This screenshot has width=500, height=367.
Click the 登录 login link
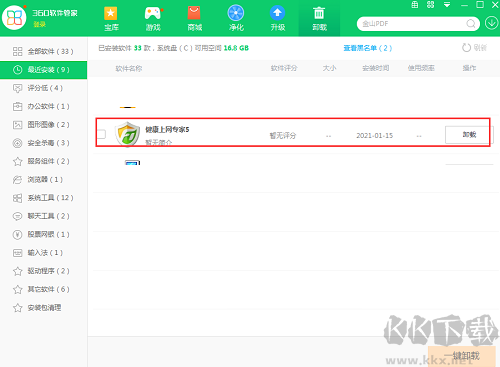tap(39, 24)
